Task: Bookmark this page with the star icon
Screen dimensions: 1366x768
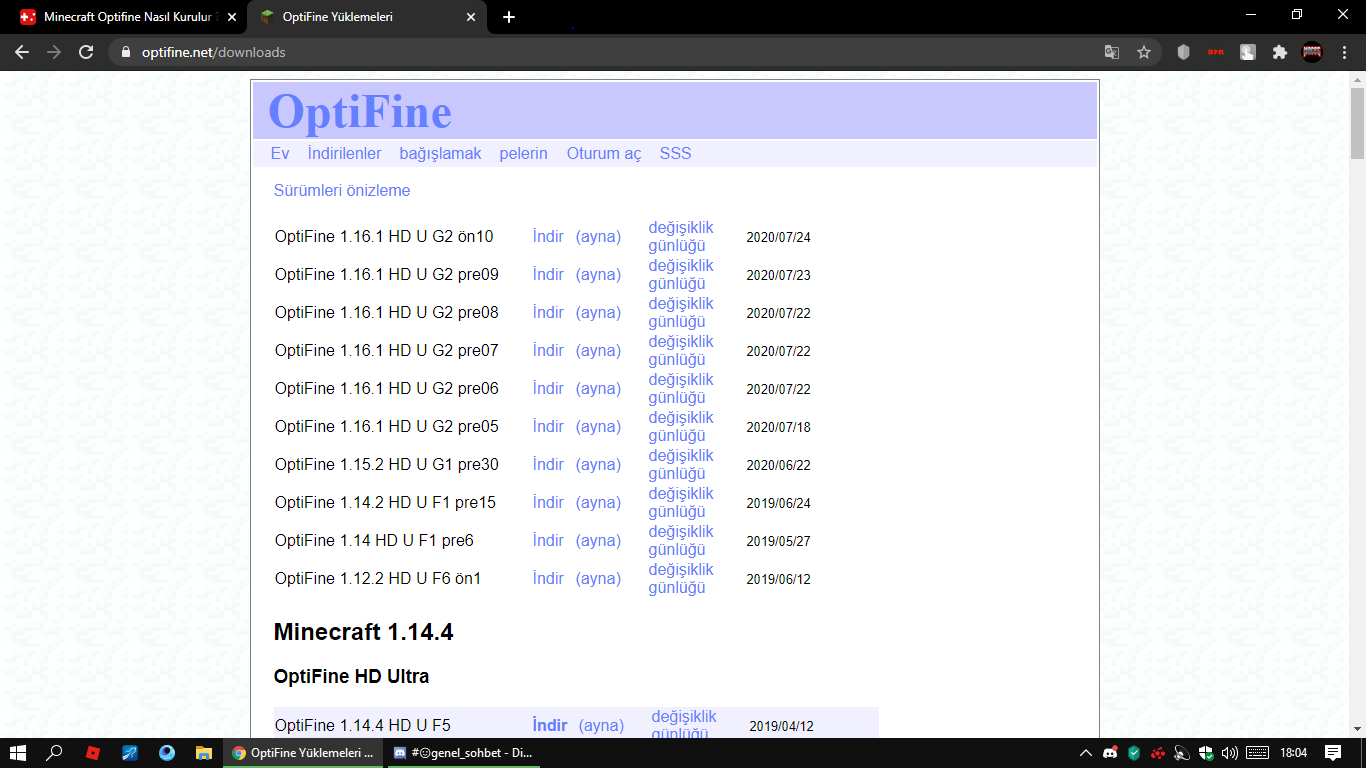Action: point(1144,52)
